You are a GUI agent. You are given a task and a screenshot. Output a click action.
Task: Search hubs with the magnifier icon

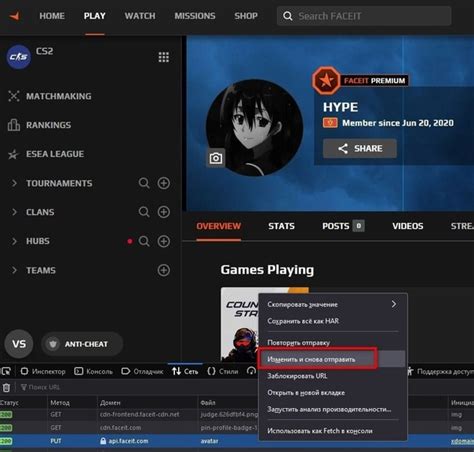144,241
